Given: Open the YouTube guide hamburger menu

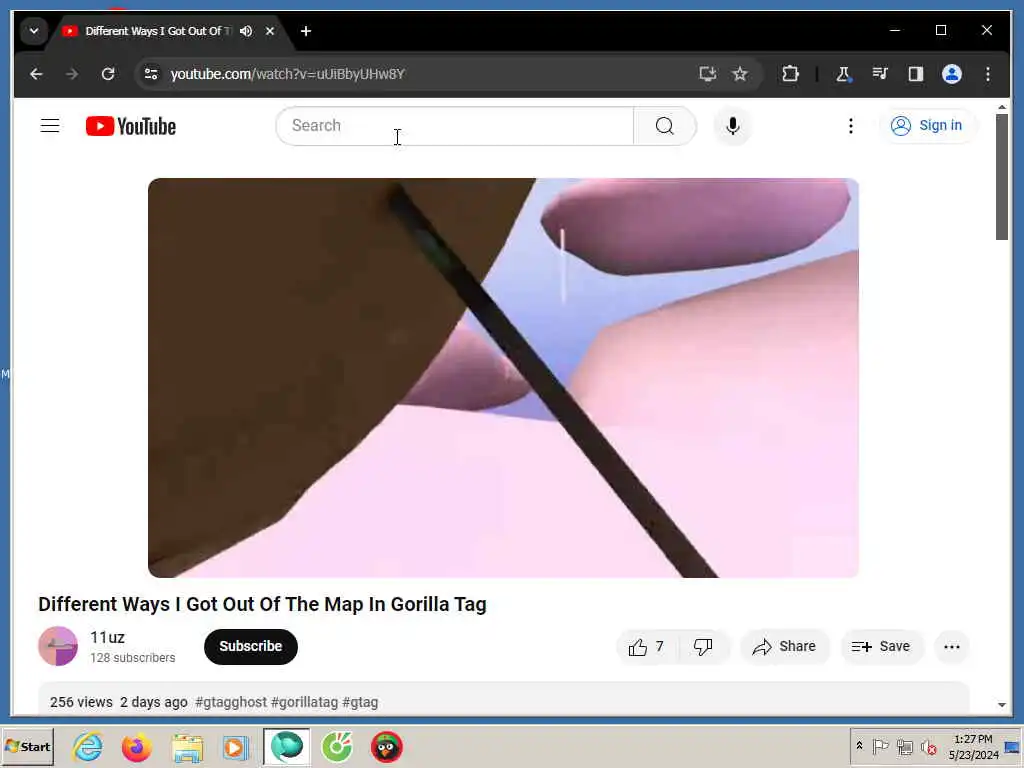Looking at the screenshot, I should 50,125.
